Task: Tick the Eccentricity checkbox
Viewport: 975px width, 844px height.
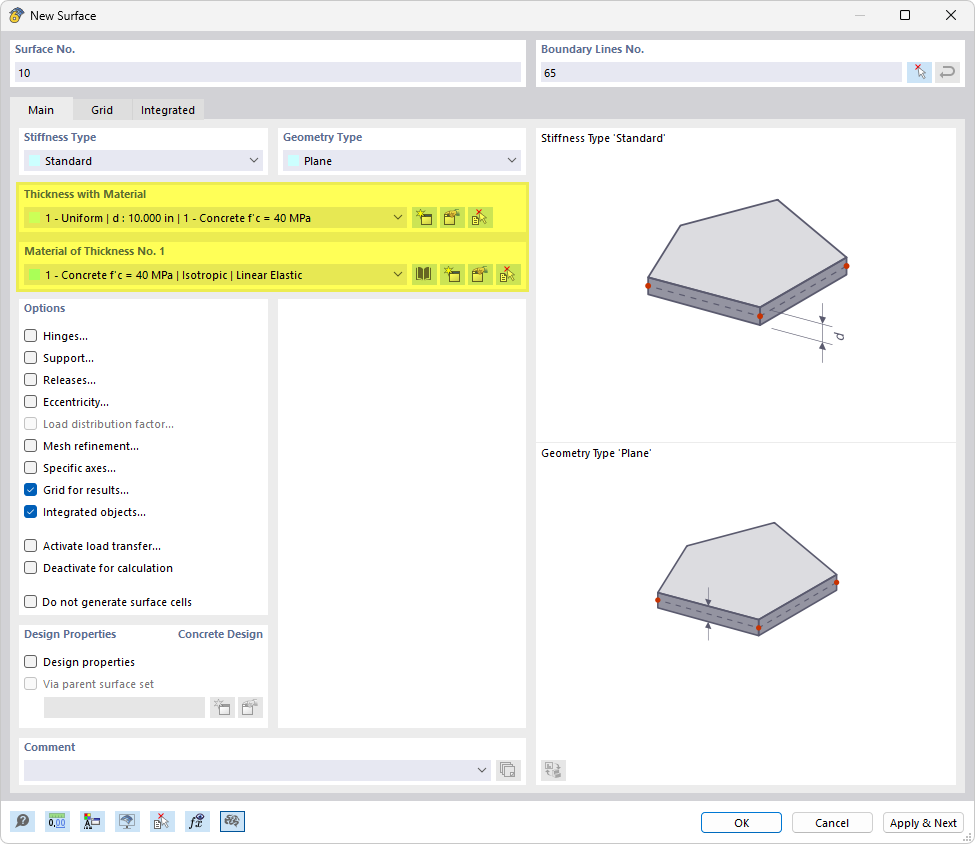Action: tap(30, 402)
